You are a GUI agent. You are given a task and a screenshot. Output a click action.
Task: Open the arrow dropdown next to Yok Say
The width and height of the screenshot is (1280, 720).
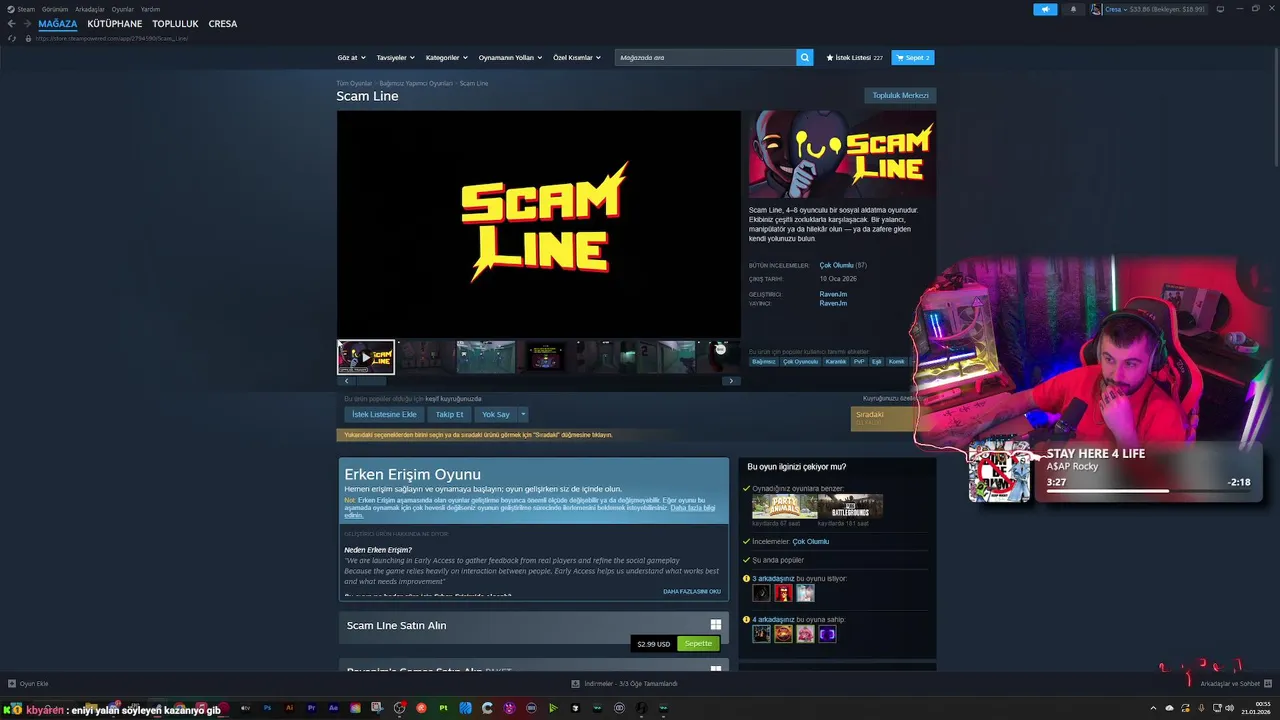pyautogui.click(x=522, y=414)
